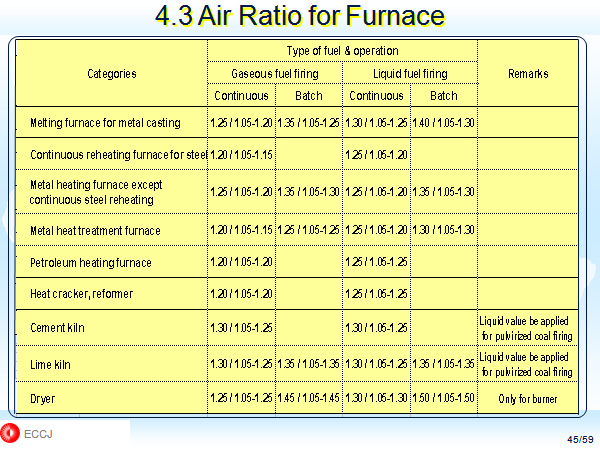
Task: Click the 'Only for burner' remark cell
Action: 527,398
